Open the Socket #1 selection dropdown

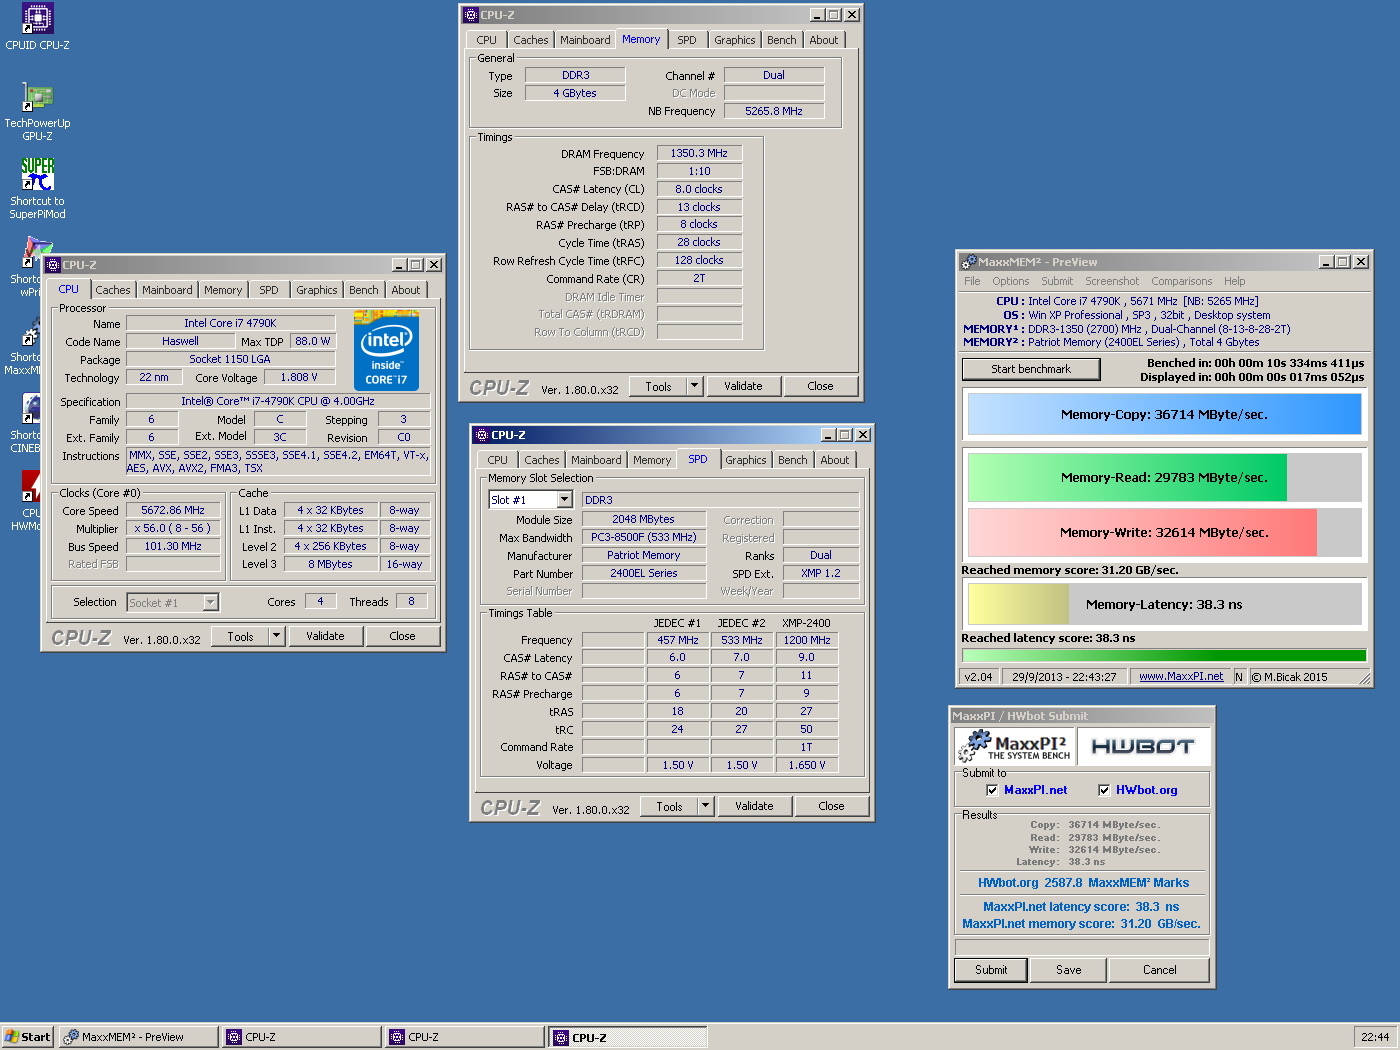(210, 602)
